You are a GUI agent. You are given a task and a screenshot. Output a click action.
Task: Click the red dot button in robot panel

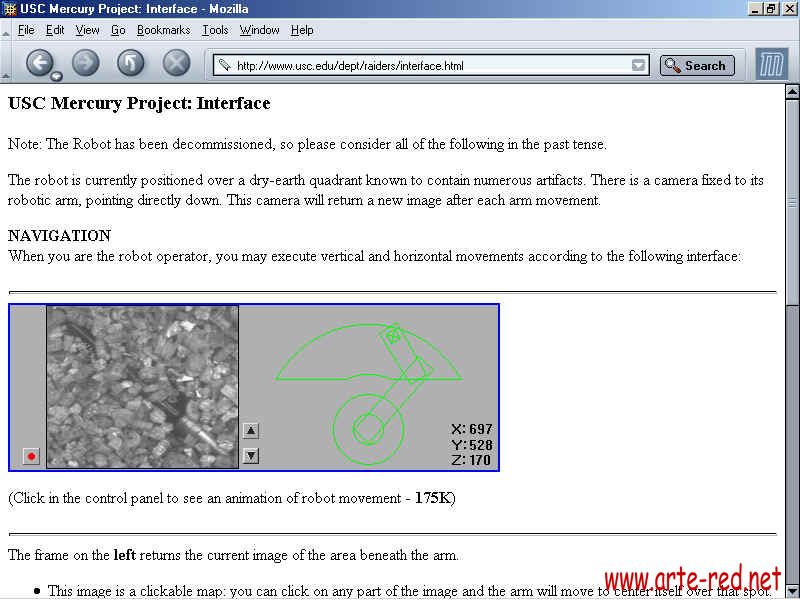point(31,457)
